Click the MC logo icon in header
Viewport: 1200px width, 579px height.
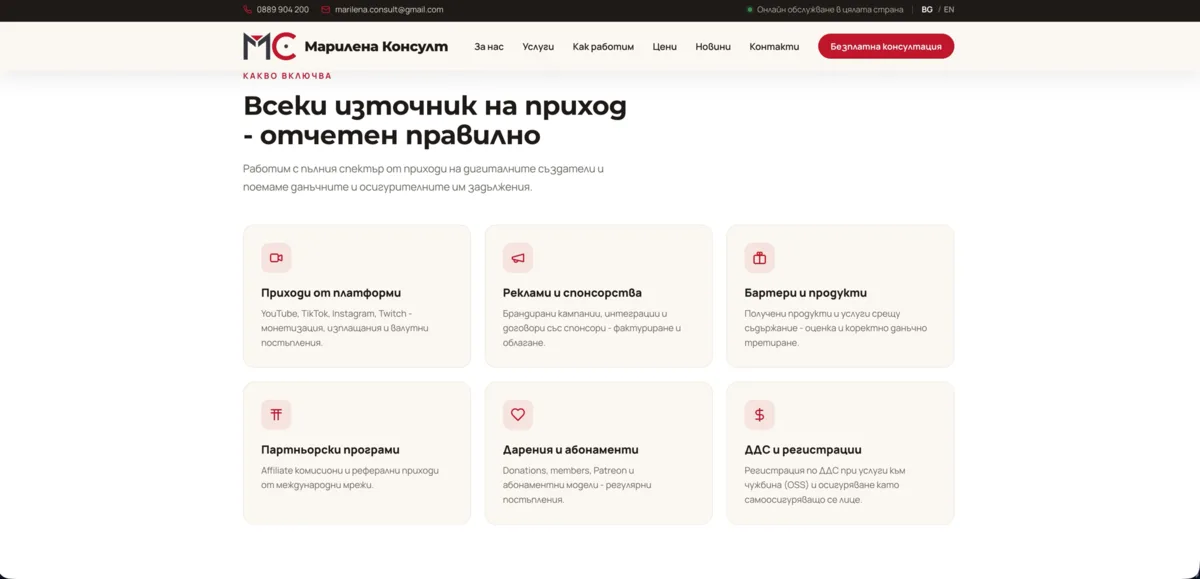[x=269, y=46]
